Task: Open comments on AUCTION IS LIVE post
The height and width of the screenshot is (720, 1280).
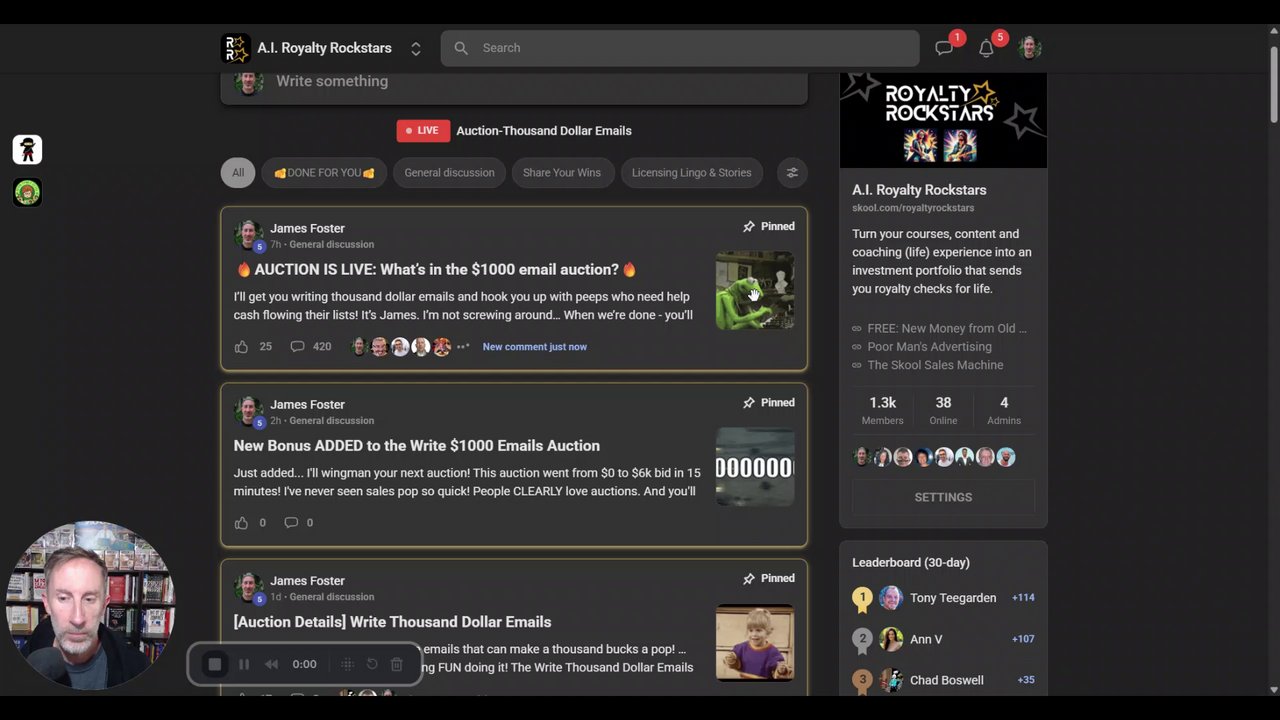Action: tap(297, 347)
